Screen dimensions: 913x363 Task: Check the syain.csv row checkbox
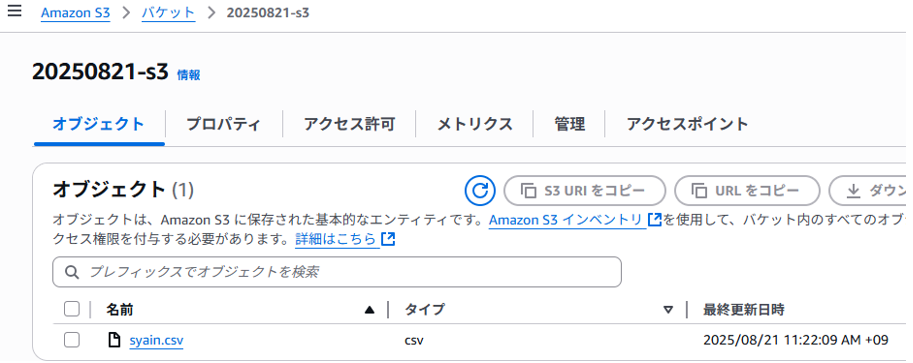72,340
